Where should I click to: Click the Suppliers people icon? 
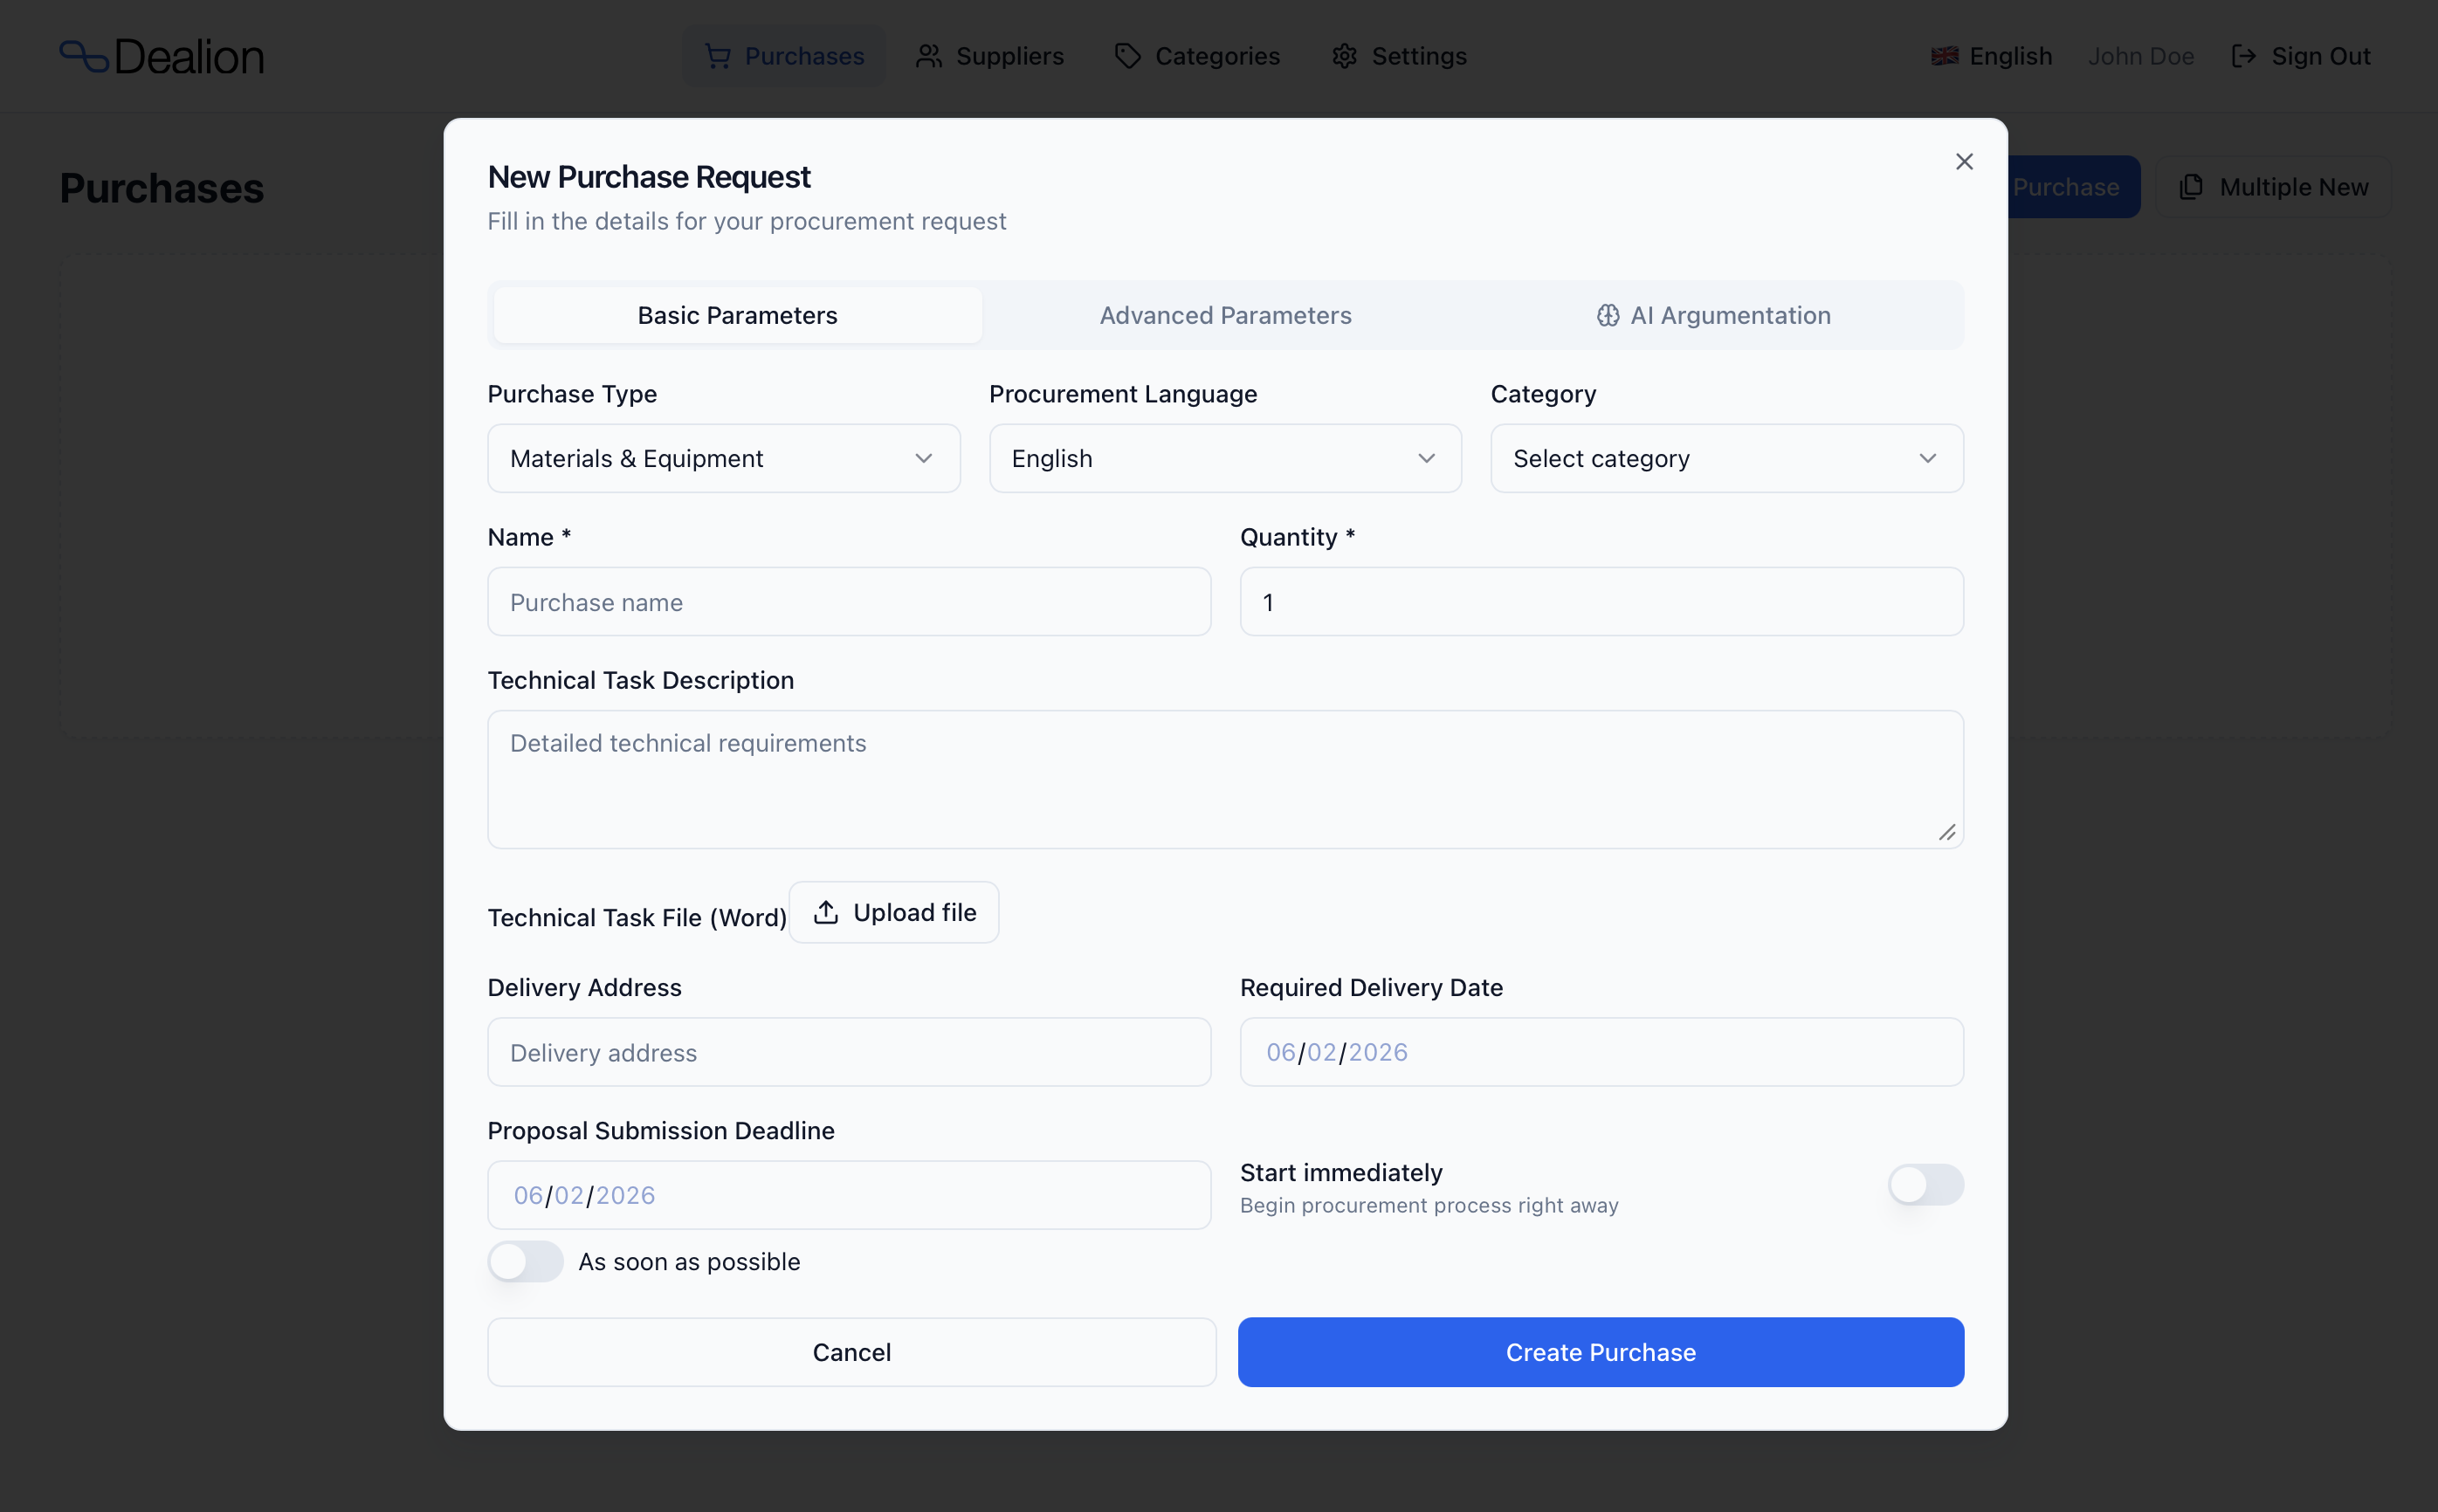[929, 56]
